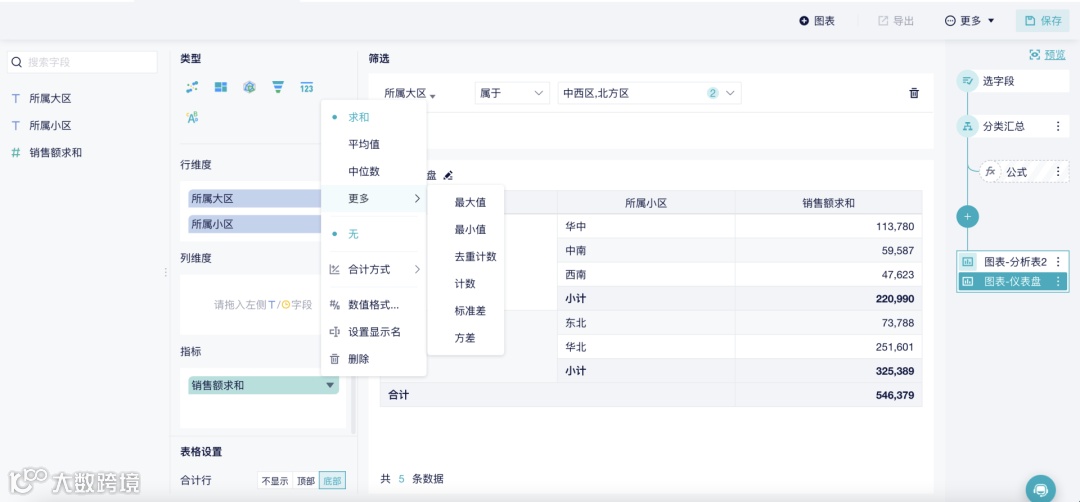Click the chat support bubble icon
Image resolution: width=1080 pixels, height=502 pixels.
click(x=1040, y=490)
